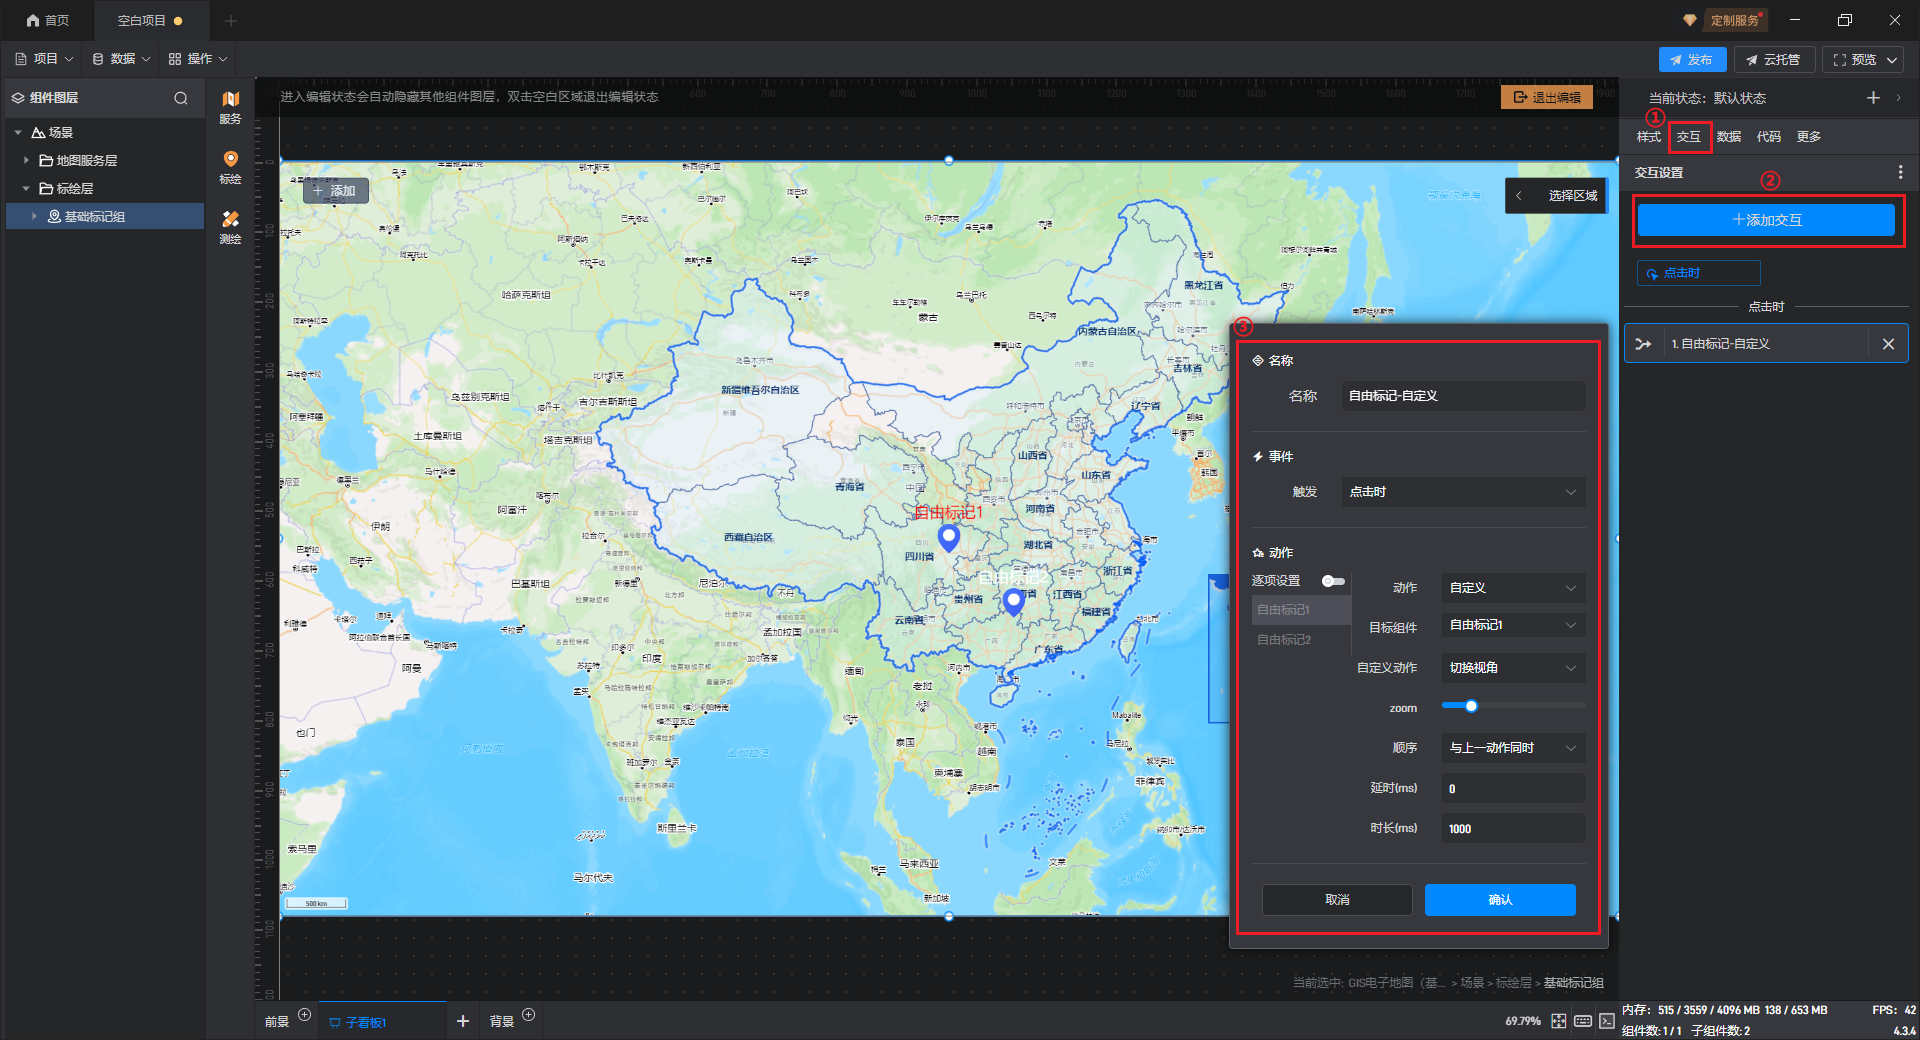Click the 确认 button in dialog
Screen dimensions: 1920x1040
point(1500,900)
